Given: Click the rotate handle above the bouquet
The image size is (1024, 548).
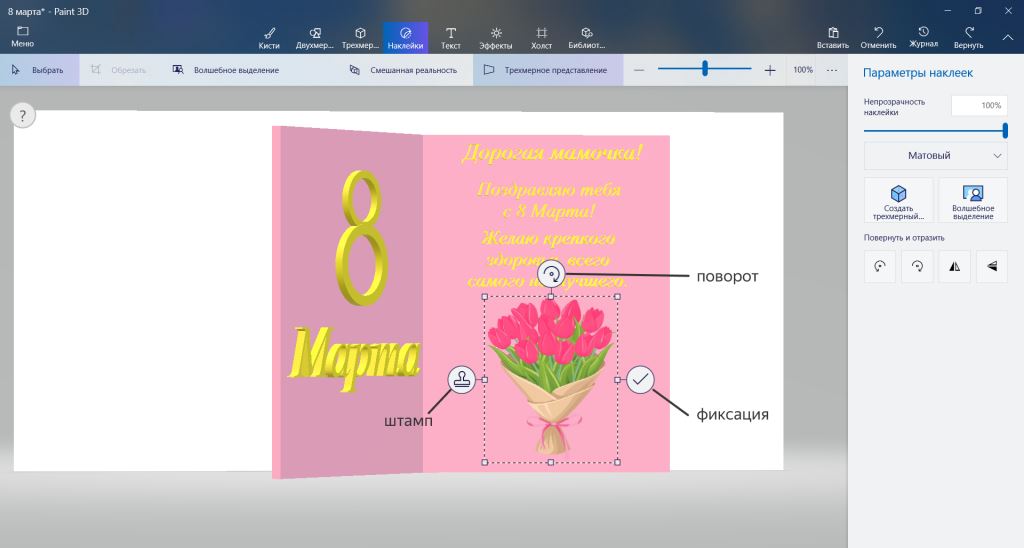Looking at the screenshot, I should (x=551, y=274).
